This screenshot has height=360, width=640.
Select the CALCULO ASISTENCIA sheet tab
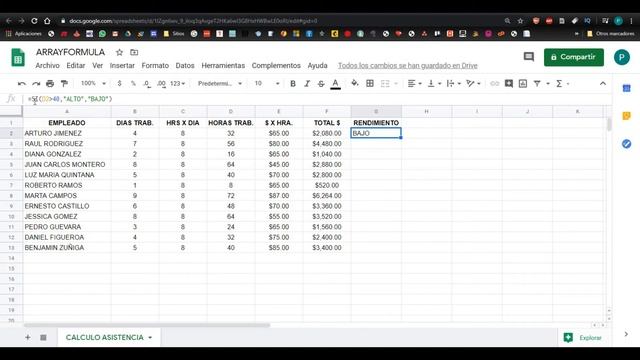pos(104,338)
